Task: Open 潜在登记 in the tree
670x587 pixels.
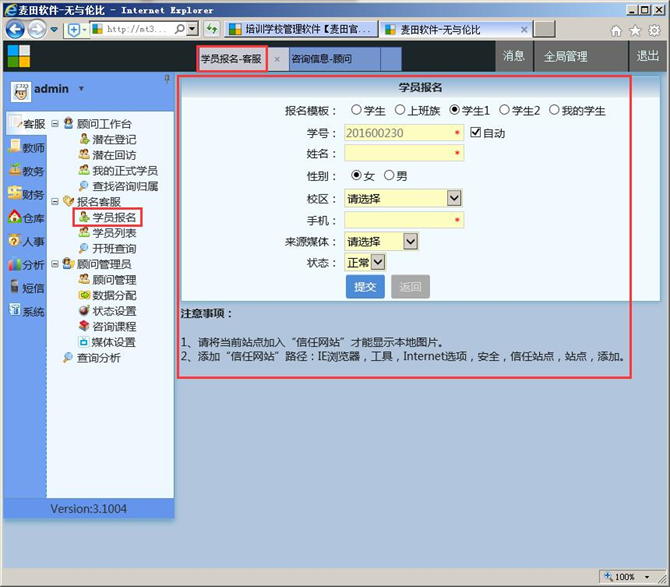Action: [108, 139]
